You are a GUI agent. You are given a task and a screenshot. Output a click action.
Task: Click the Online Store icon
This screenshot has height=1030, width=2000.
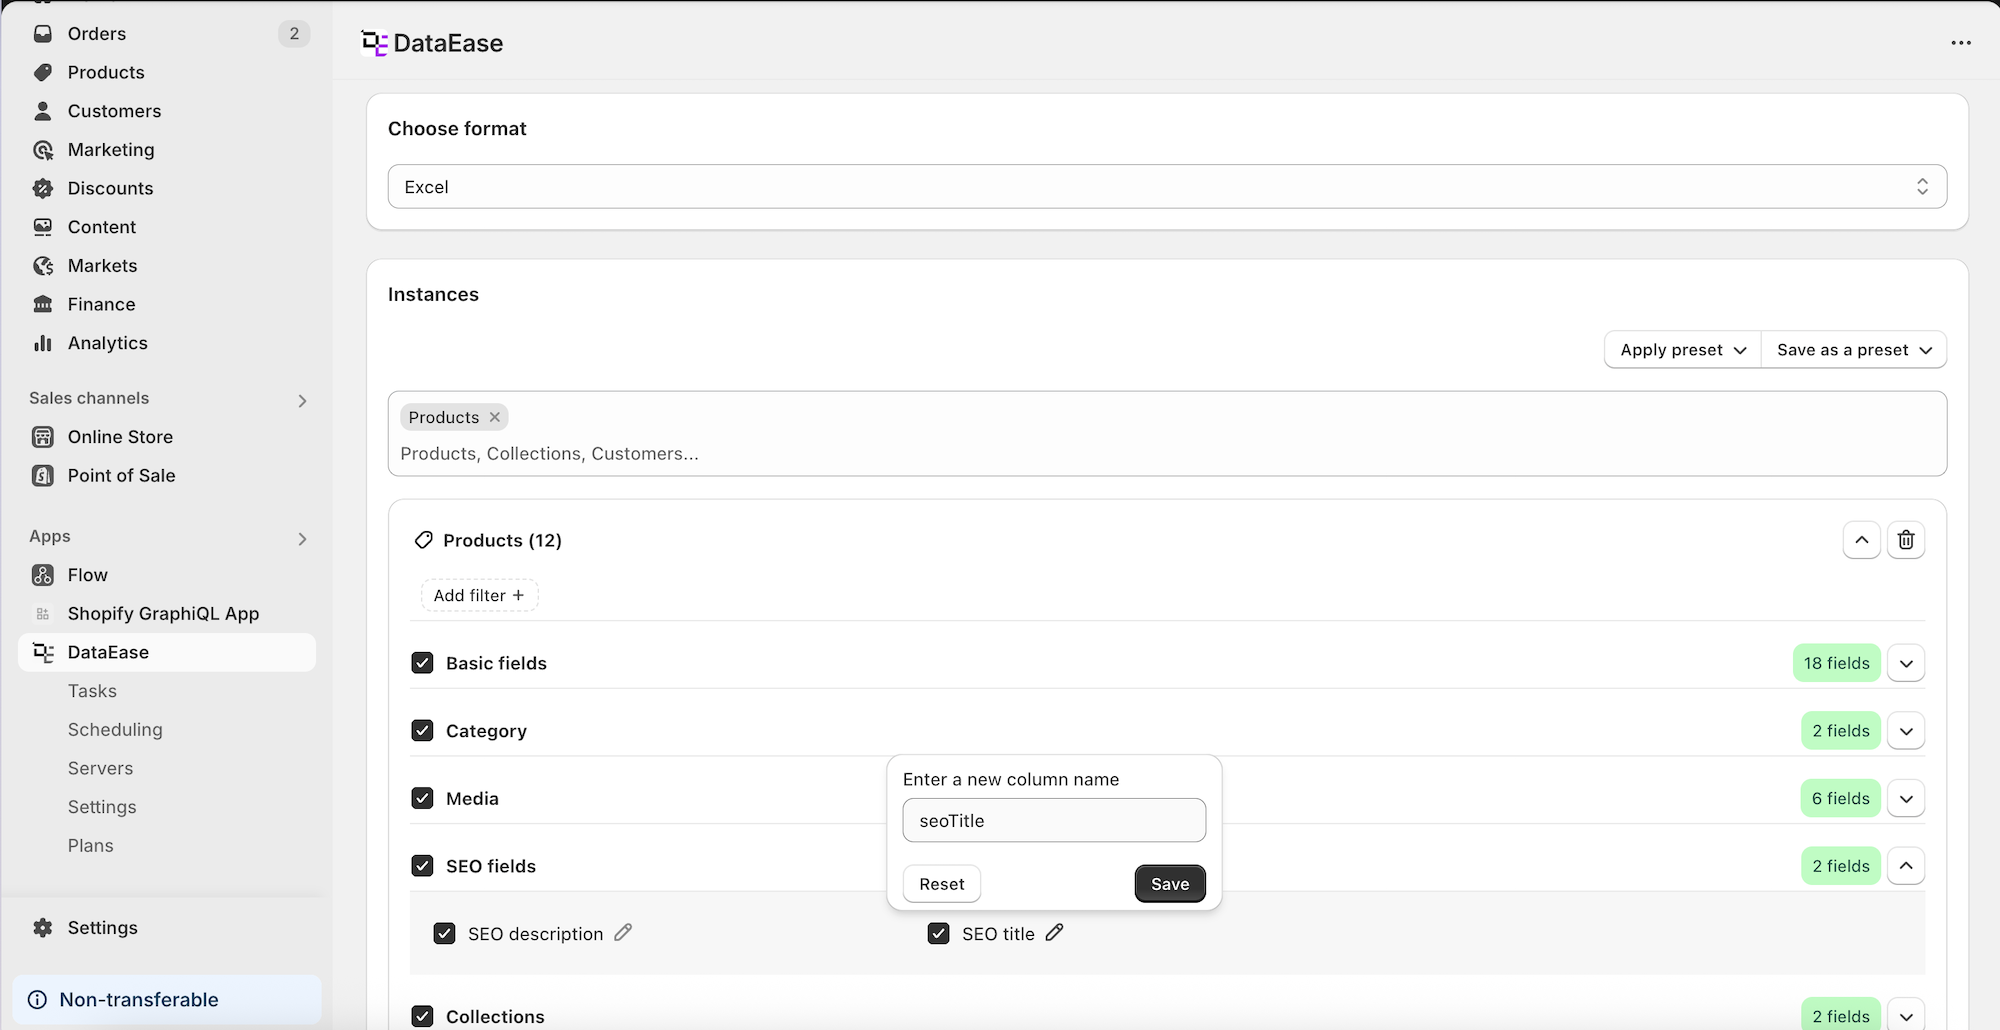coord(43,437)
